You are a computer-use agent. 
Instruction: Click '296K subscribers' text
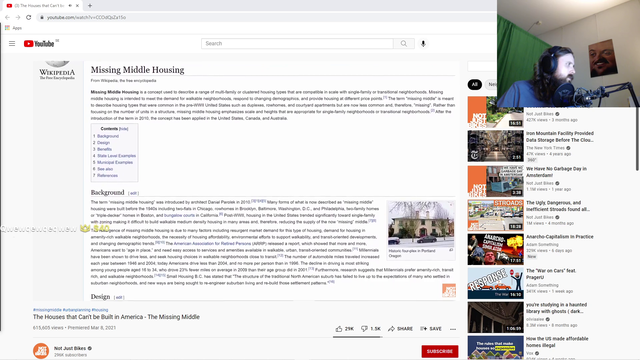point(70,355)
